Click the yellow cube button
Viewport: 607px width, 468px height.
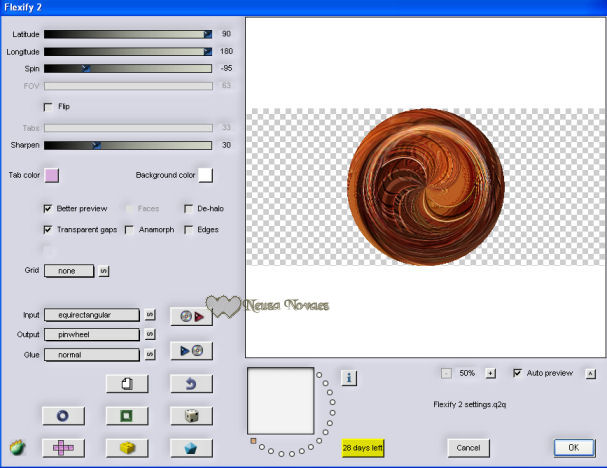click(x=127, y=448)
